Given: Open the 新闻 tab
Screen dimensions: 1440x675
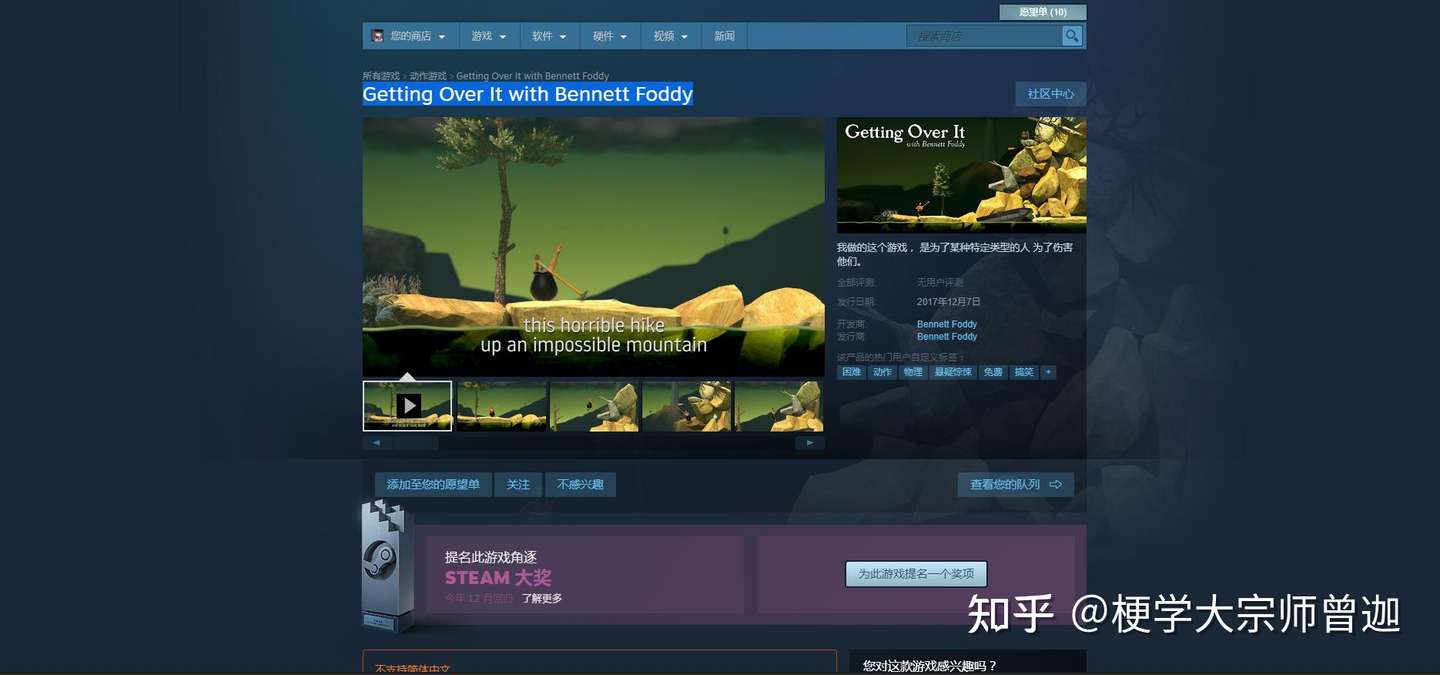Looking at the screenshot, I should (724, 36).
